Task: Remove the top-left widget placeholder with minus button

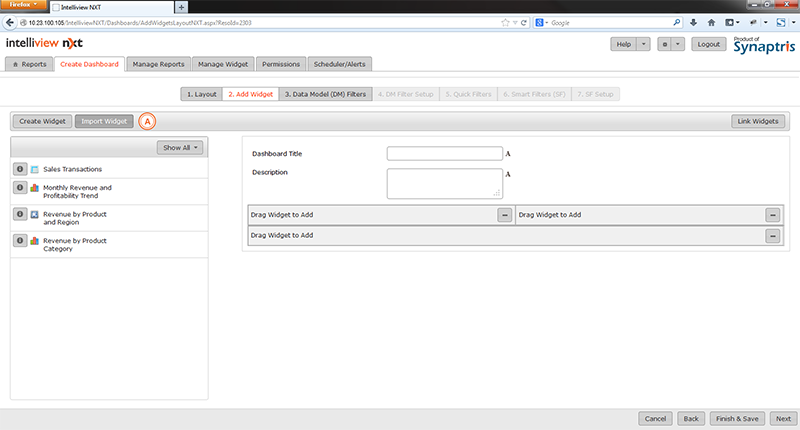Action: point(505,215)
